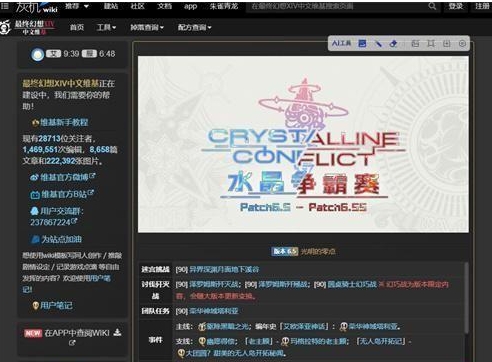Viewport: 492px width, 362px height.
Task: Click the download icon beside 在APP中查阅WIKI
Action: [117, 332]
